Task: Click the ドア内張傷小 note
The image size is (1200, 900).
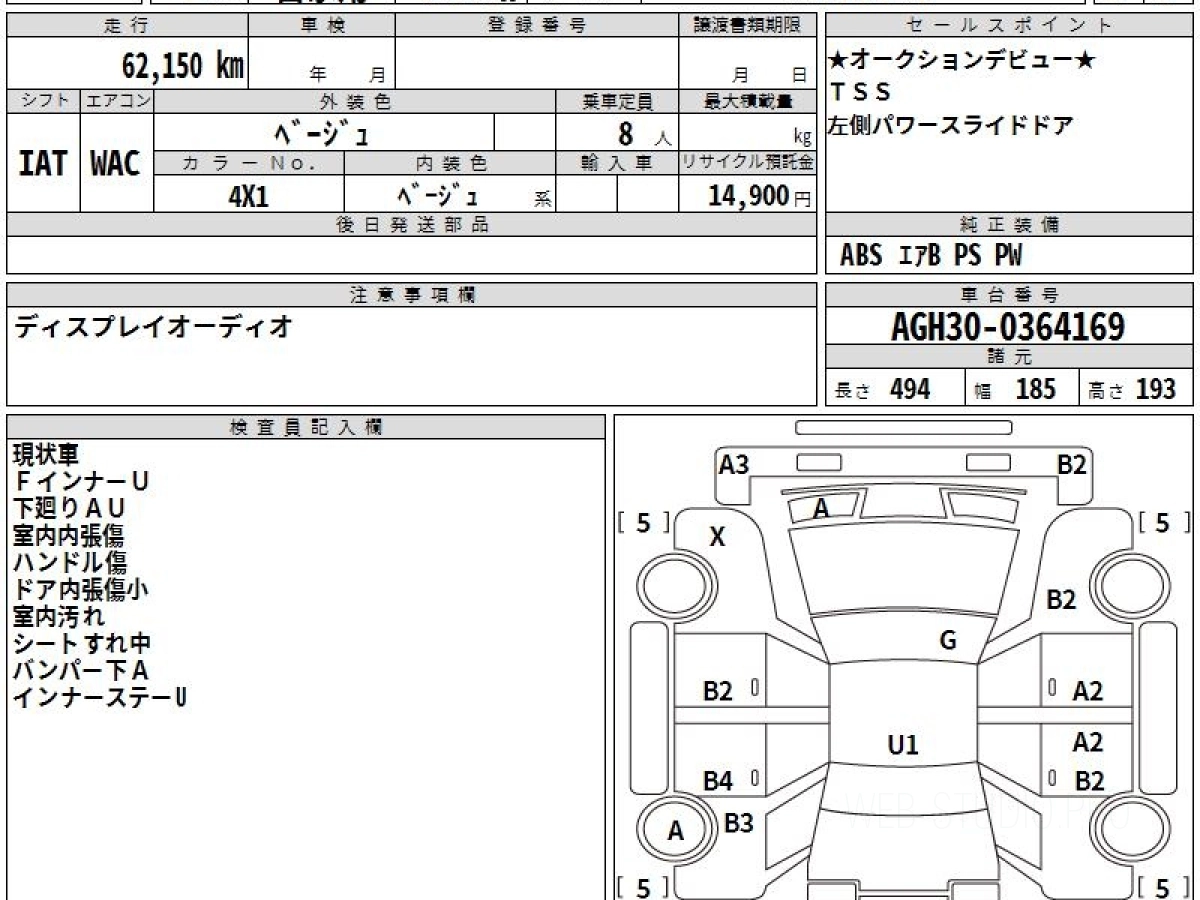Action: [x=81, y=590]
